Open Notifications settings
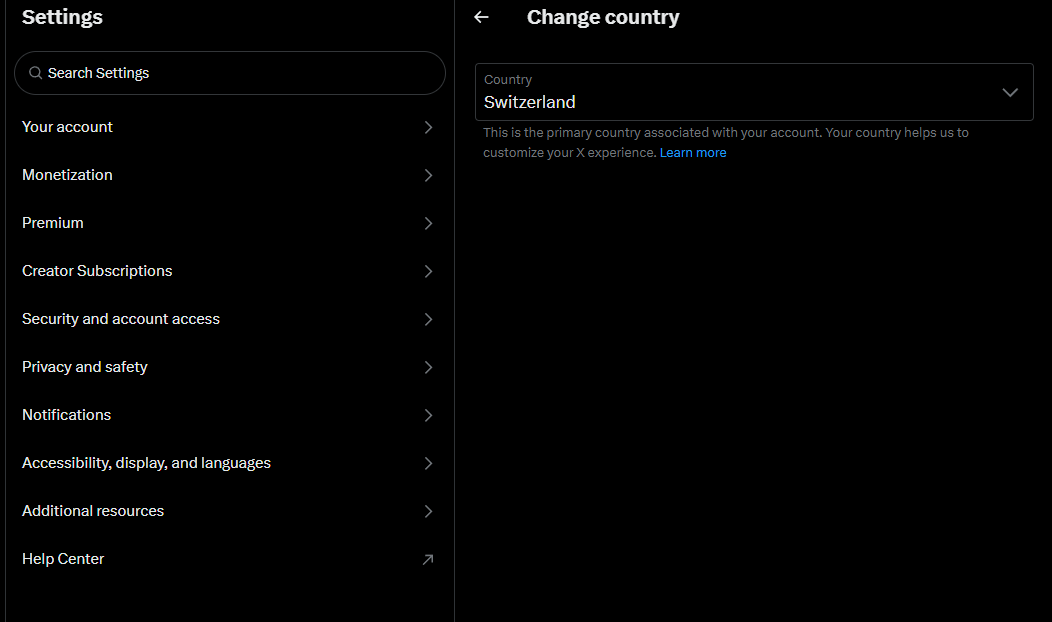Viewport: 1052px width, 622px height. [229, 415]
